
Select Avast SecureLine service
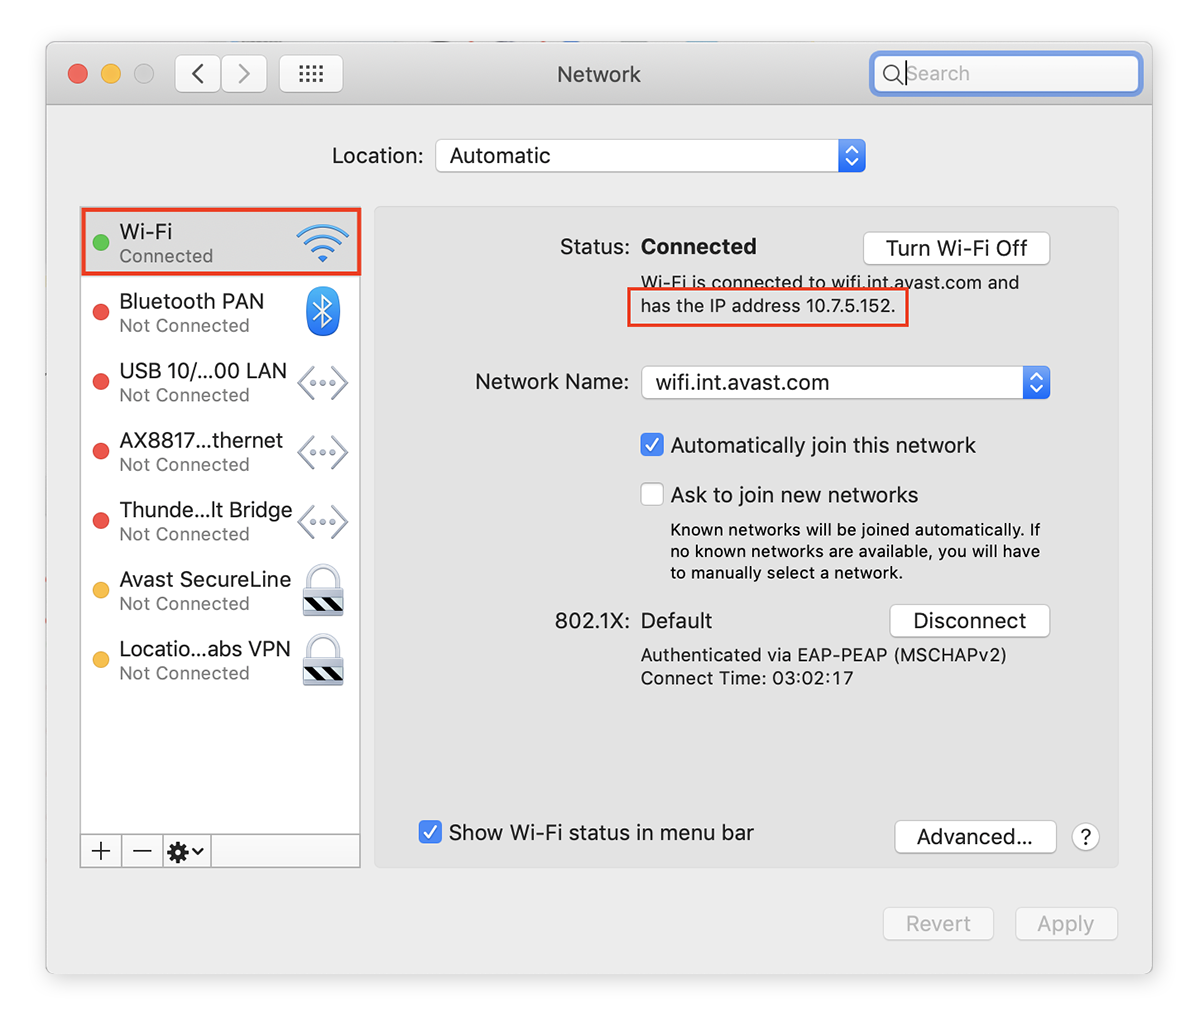click(x=220, y=590)
